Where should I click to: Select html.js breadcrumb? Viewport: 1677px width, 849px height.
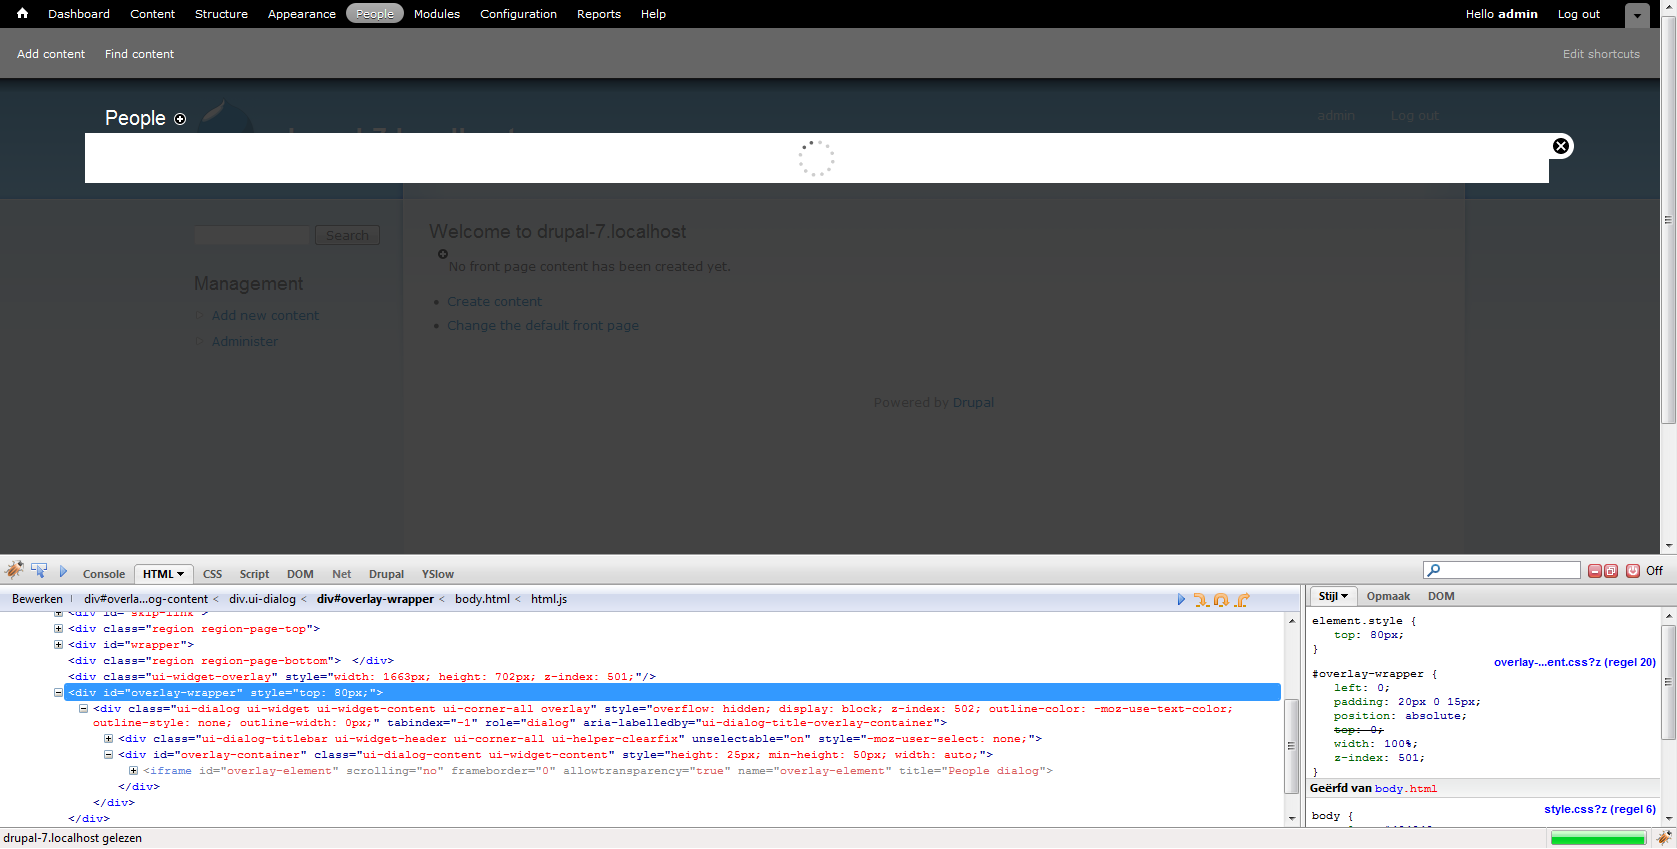549,599
